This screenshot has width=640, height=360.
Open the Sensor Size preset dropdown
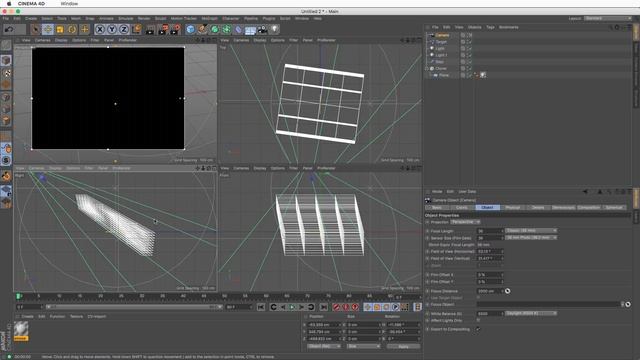tap(531, 238)
